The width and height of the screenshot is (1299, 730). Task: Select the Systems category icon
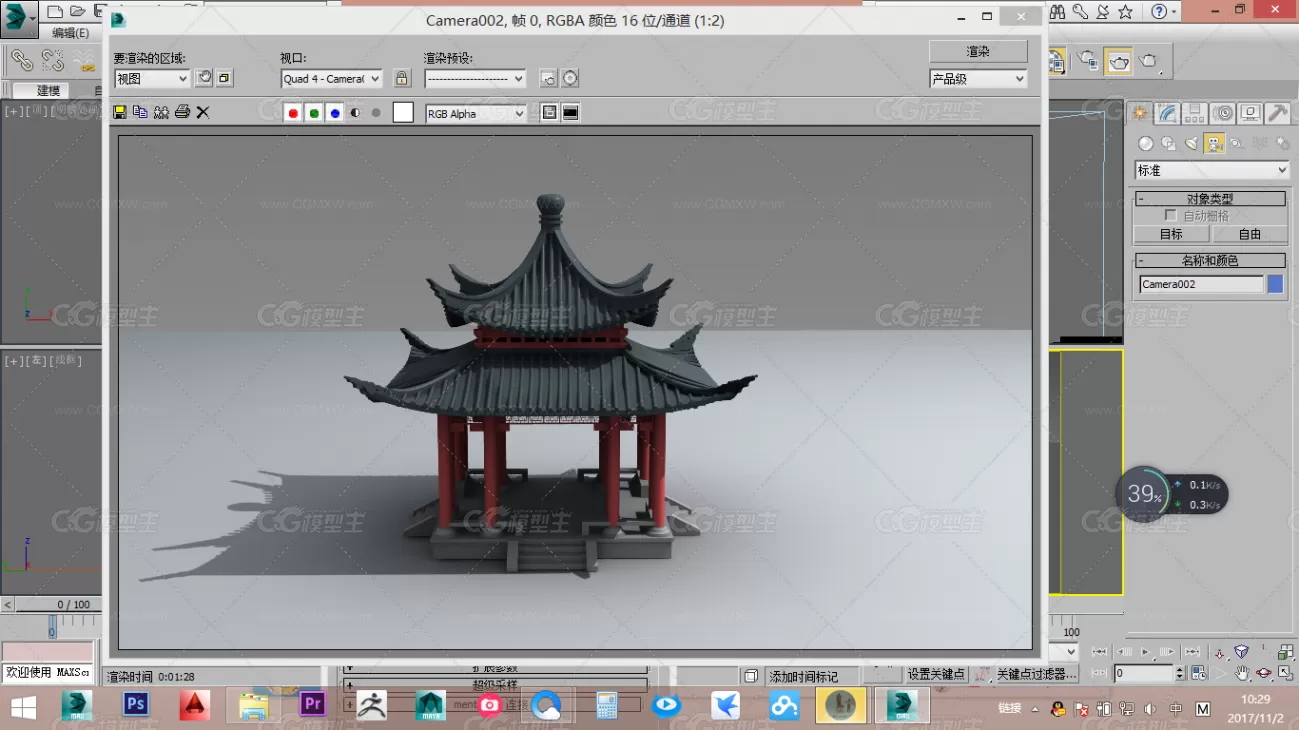click(x=1282, y=143)
